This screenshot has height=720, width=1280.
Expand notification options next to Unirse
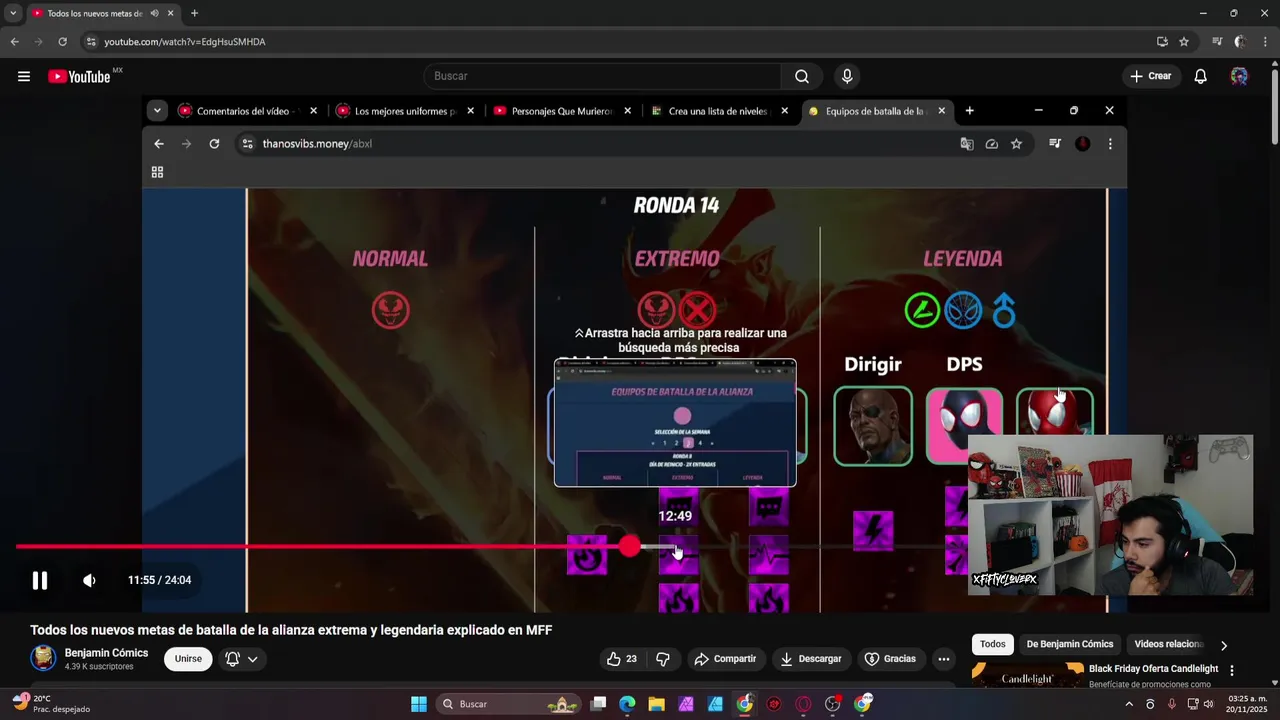[242, 659]
